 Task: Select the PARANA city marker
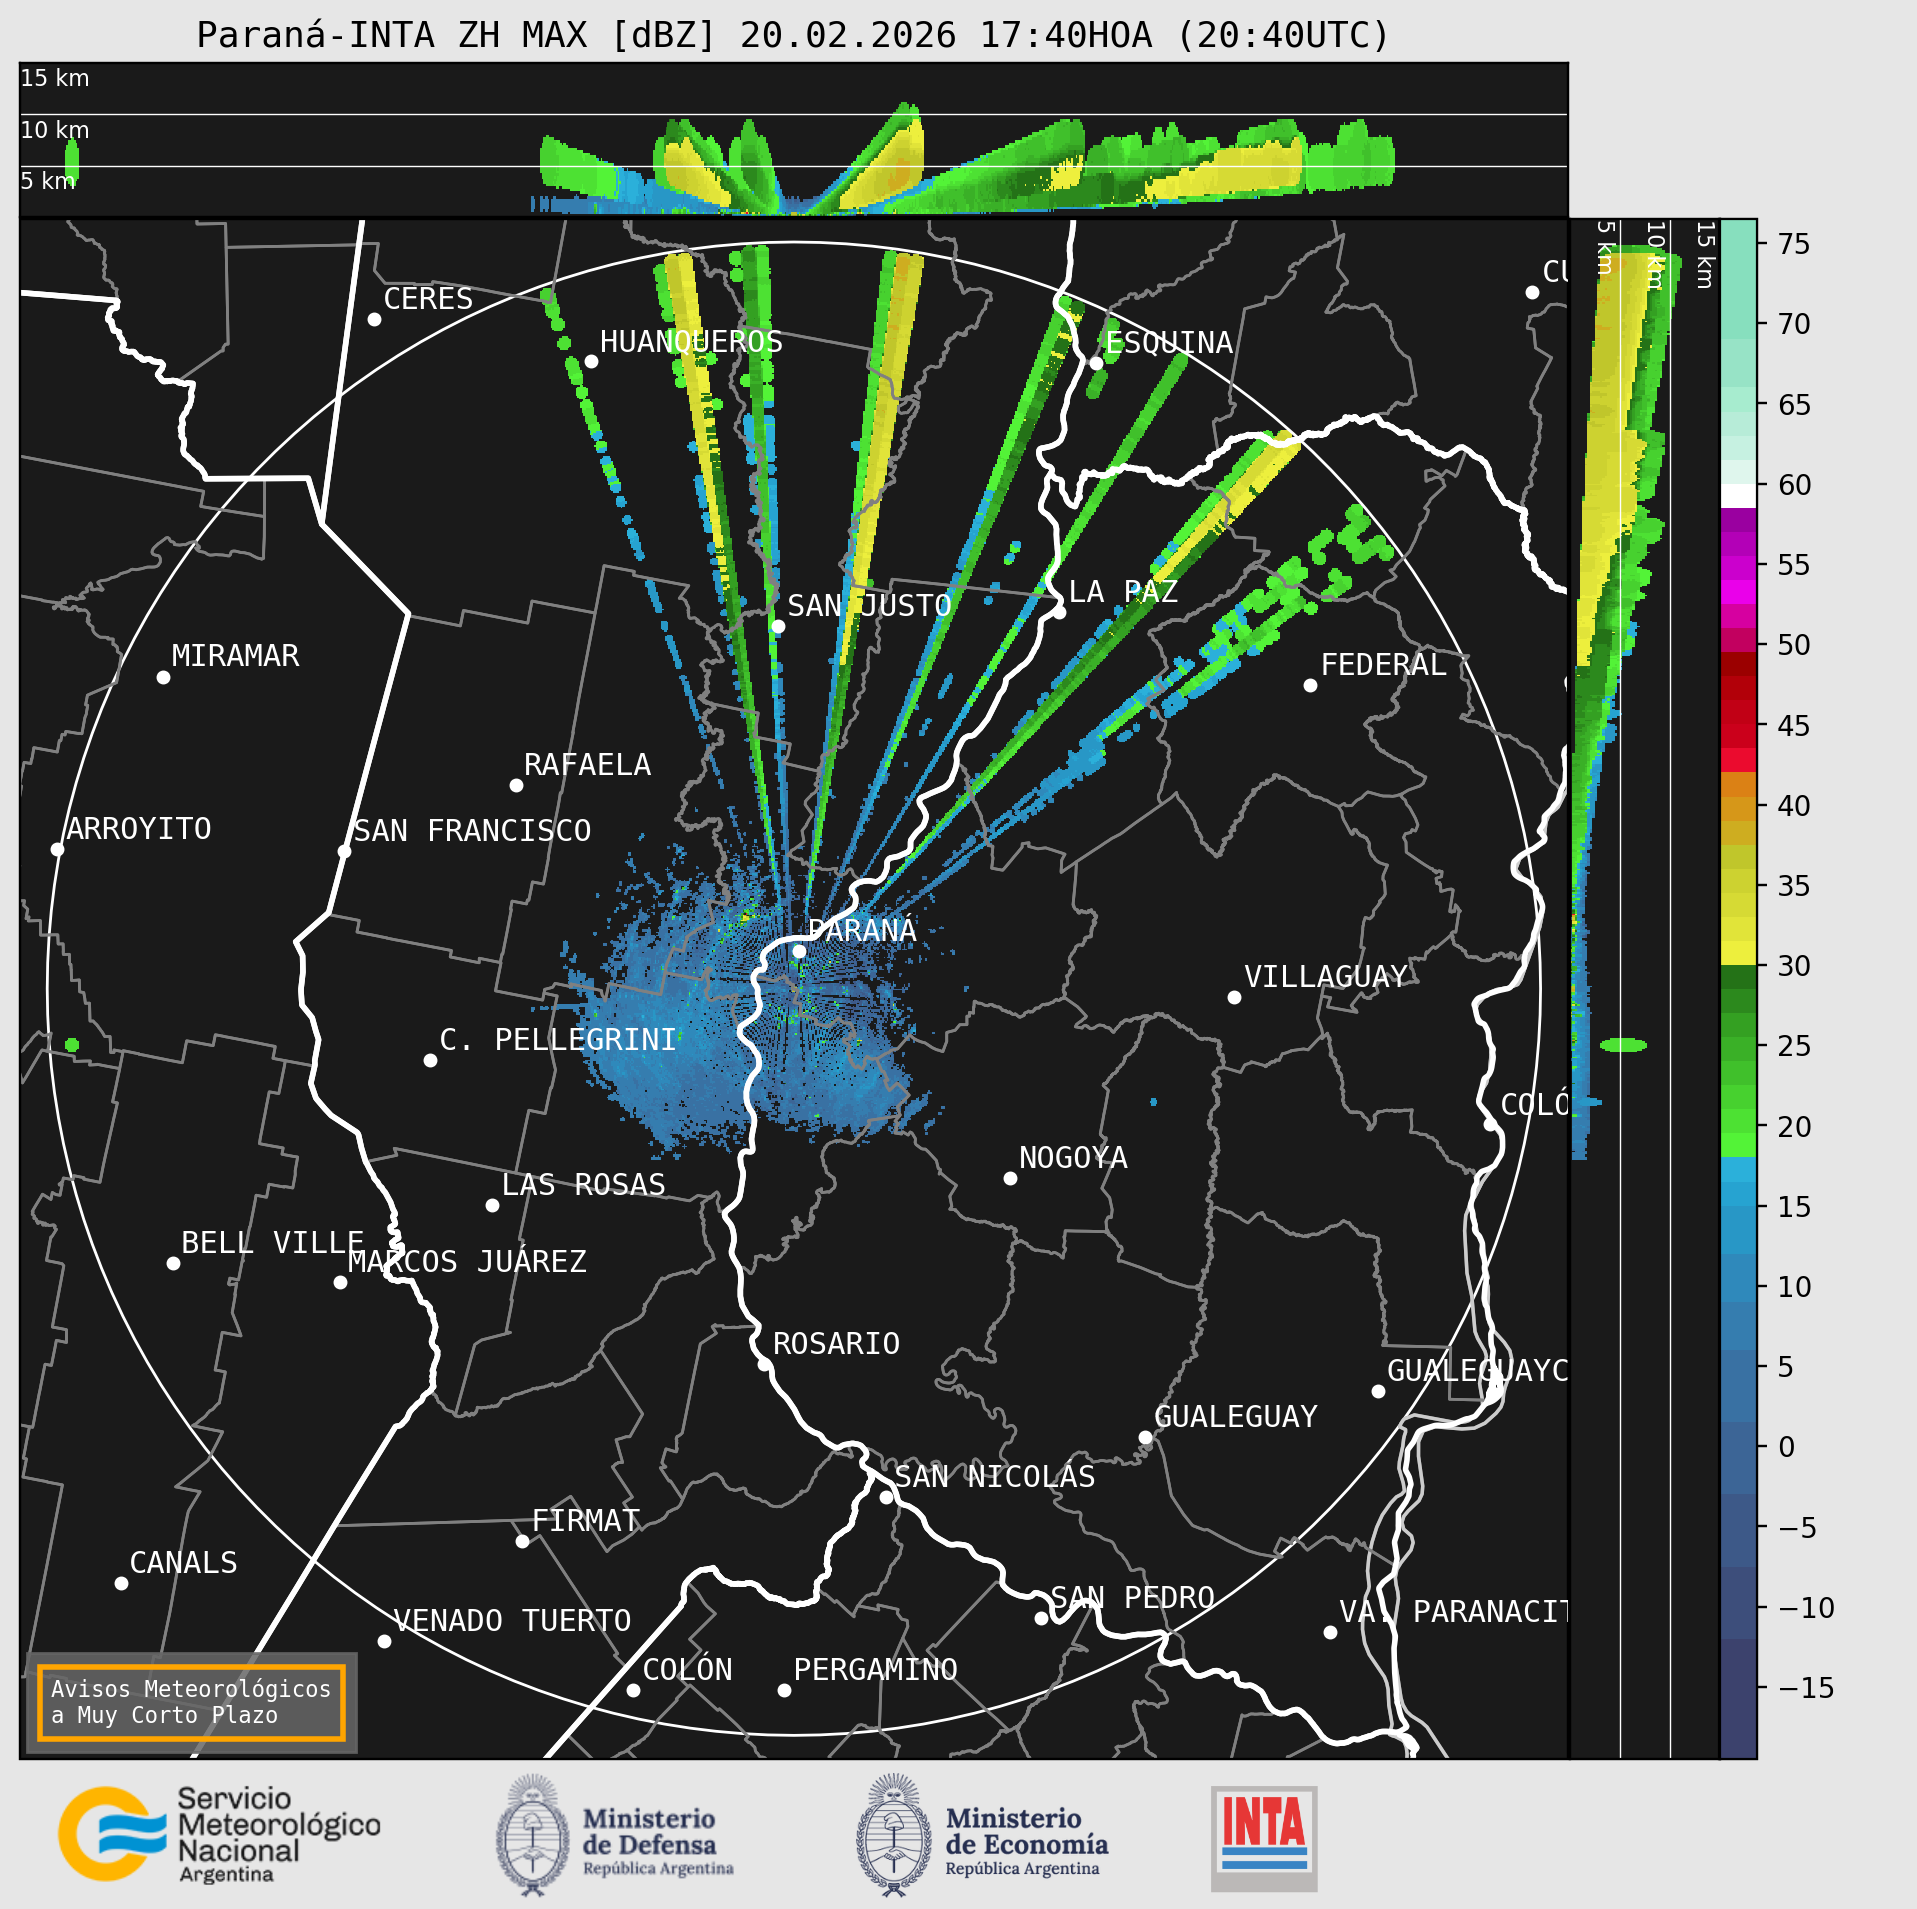click(799, 951)
